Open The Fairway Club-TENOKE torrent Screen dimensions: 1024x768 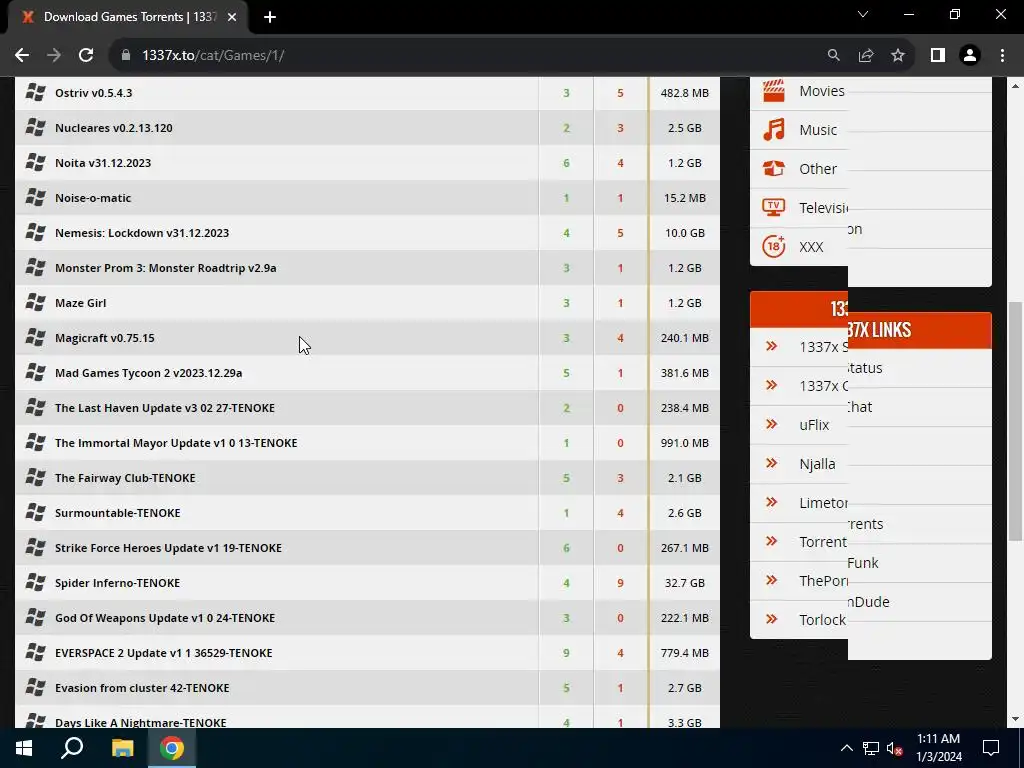pos(125,478)
